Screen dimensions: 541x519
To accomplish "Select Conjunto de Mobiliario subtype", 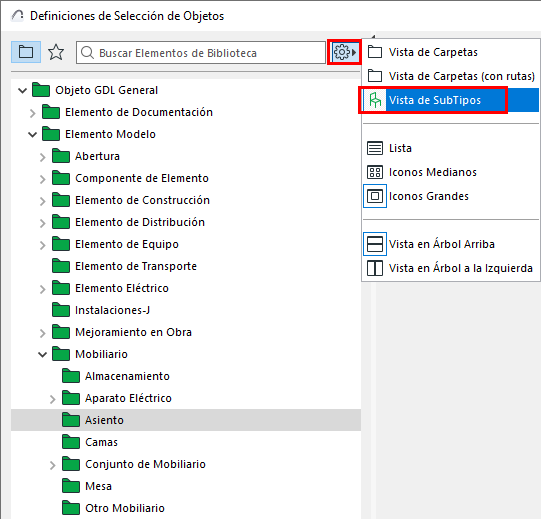I will tap(145, 464).
